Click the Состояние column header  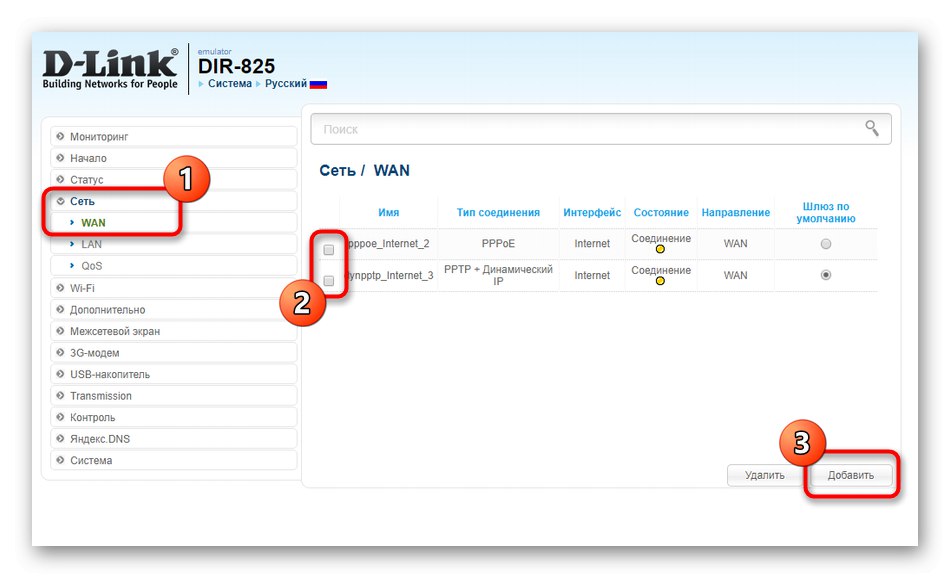point(661,212)
